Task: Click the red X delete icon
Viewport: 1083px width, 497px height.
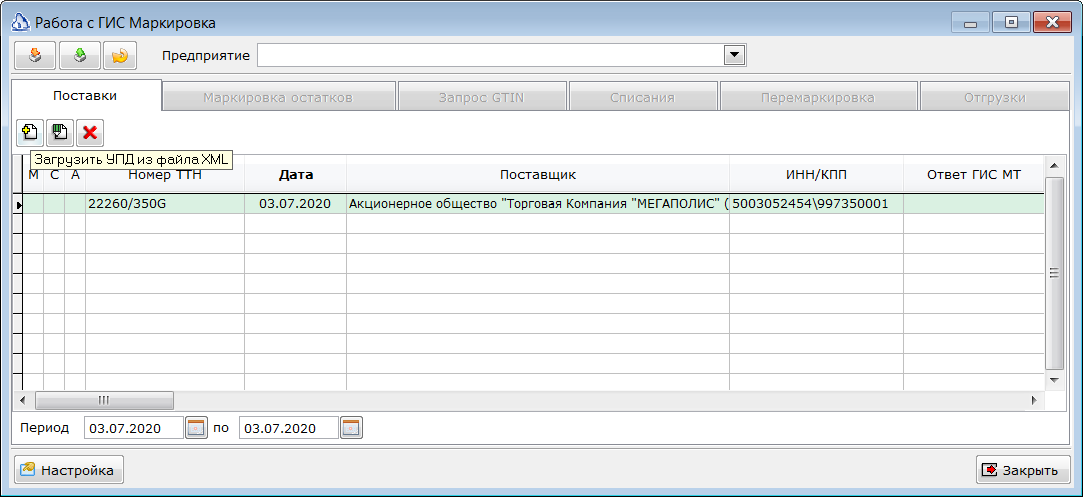Action: click(90, 132)
